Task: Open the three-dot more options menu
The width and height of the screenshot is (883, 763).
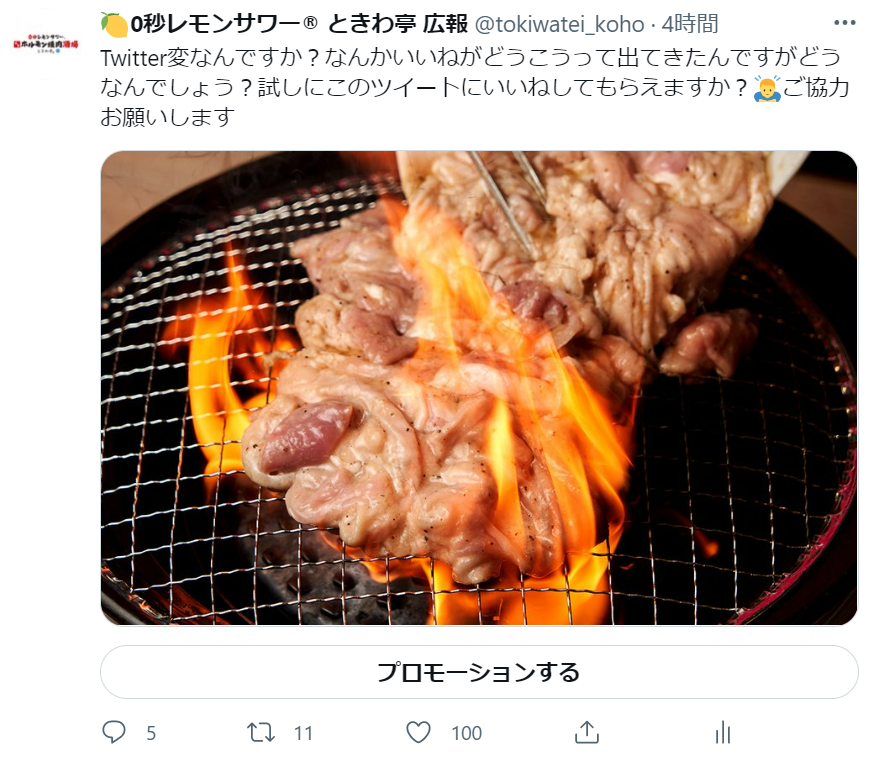Action: click(845, 23)
